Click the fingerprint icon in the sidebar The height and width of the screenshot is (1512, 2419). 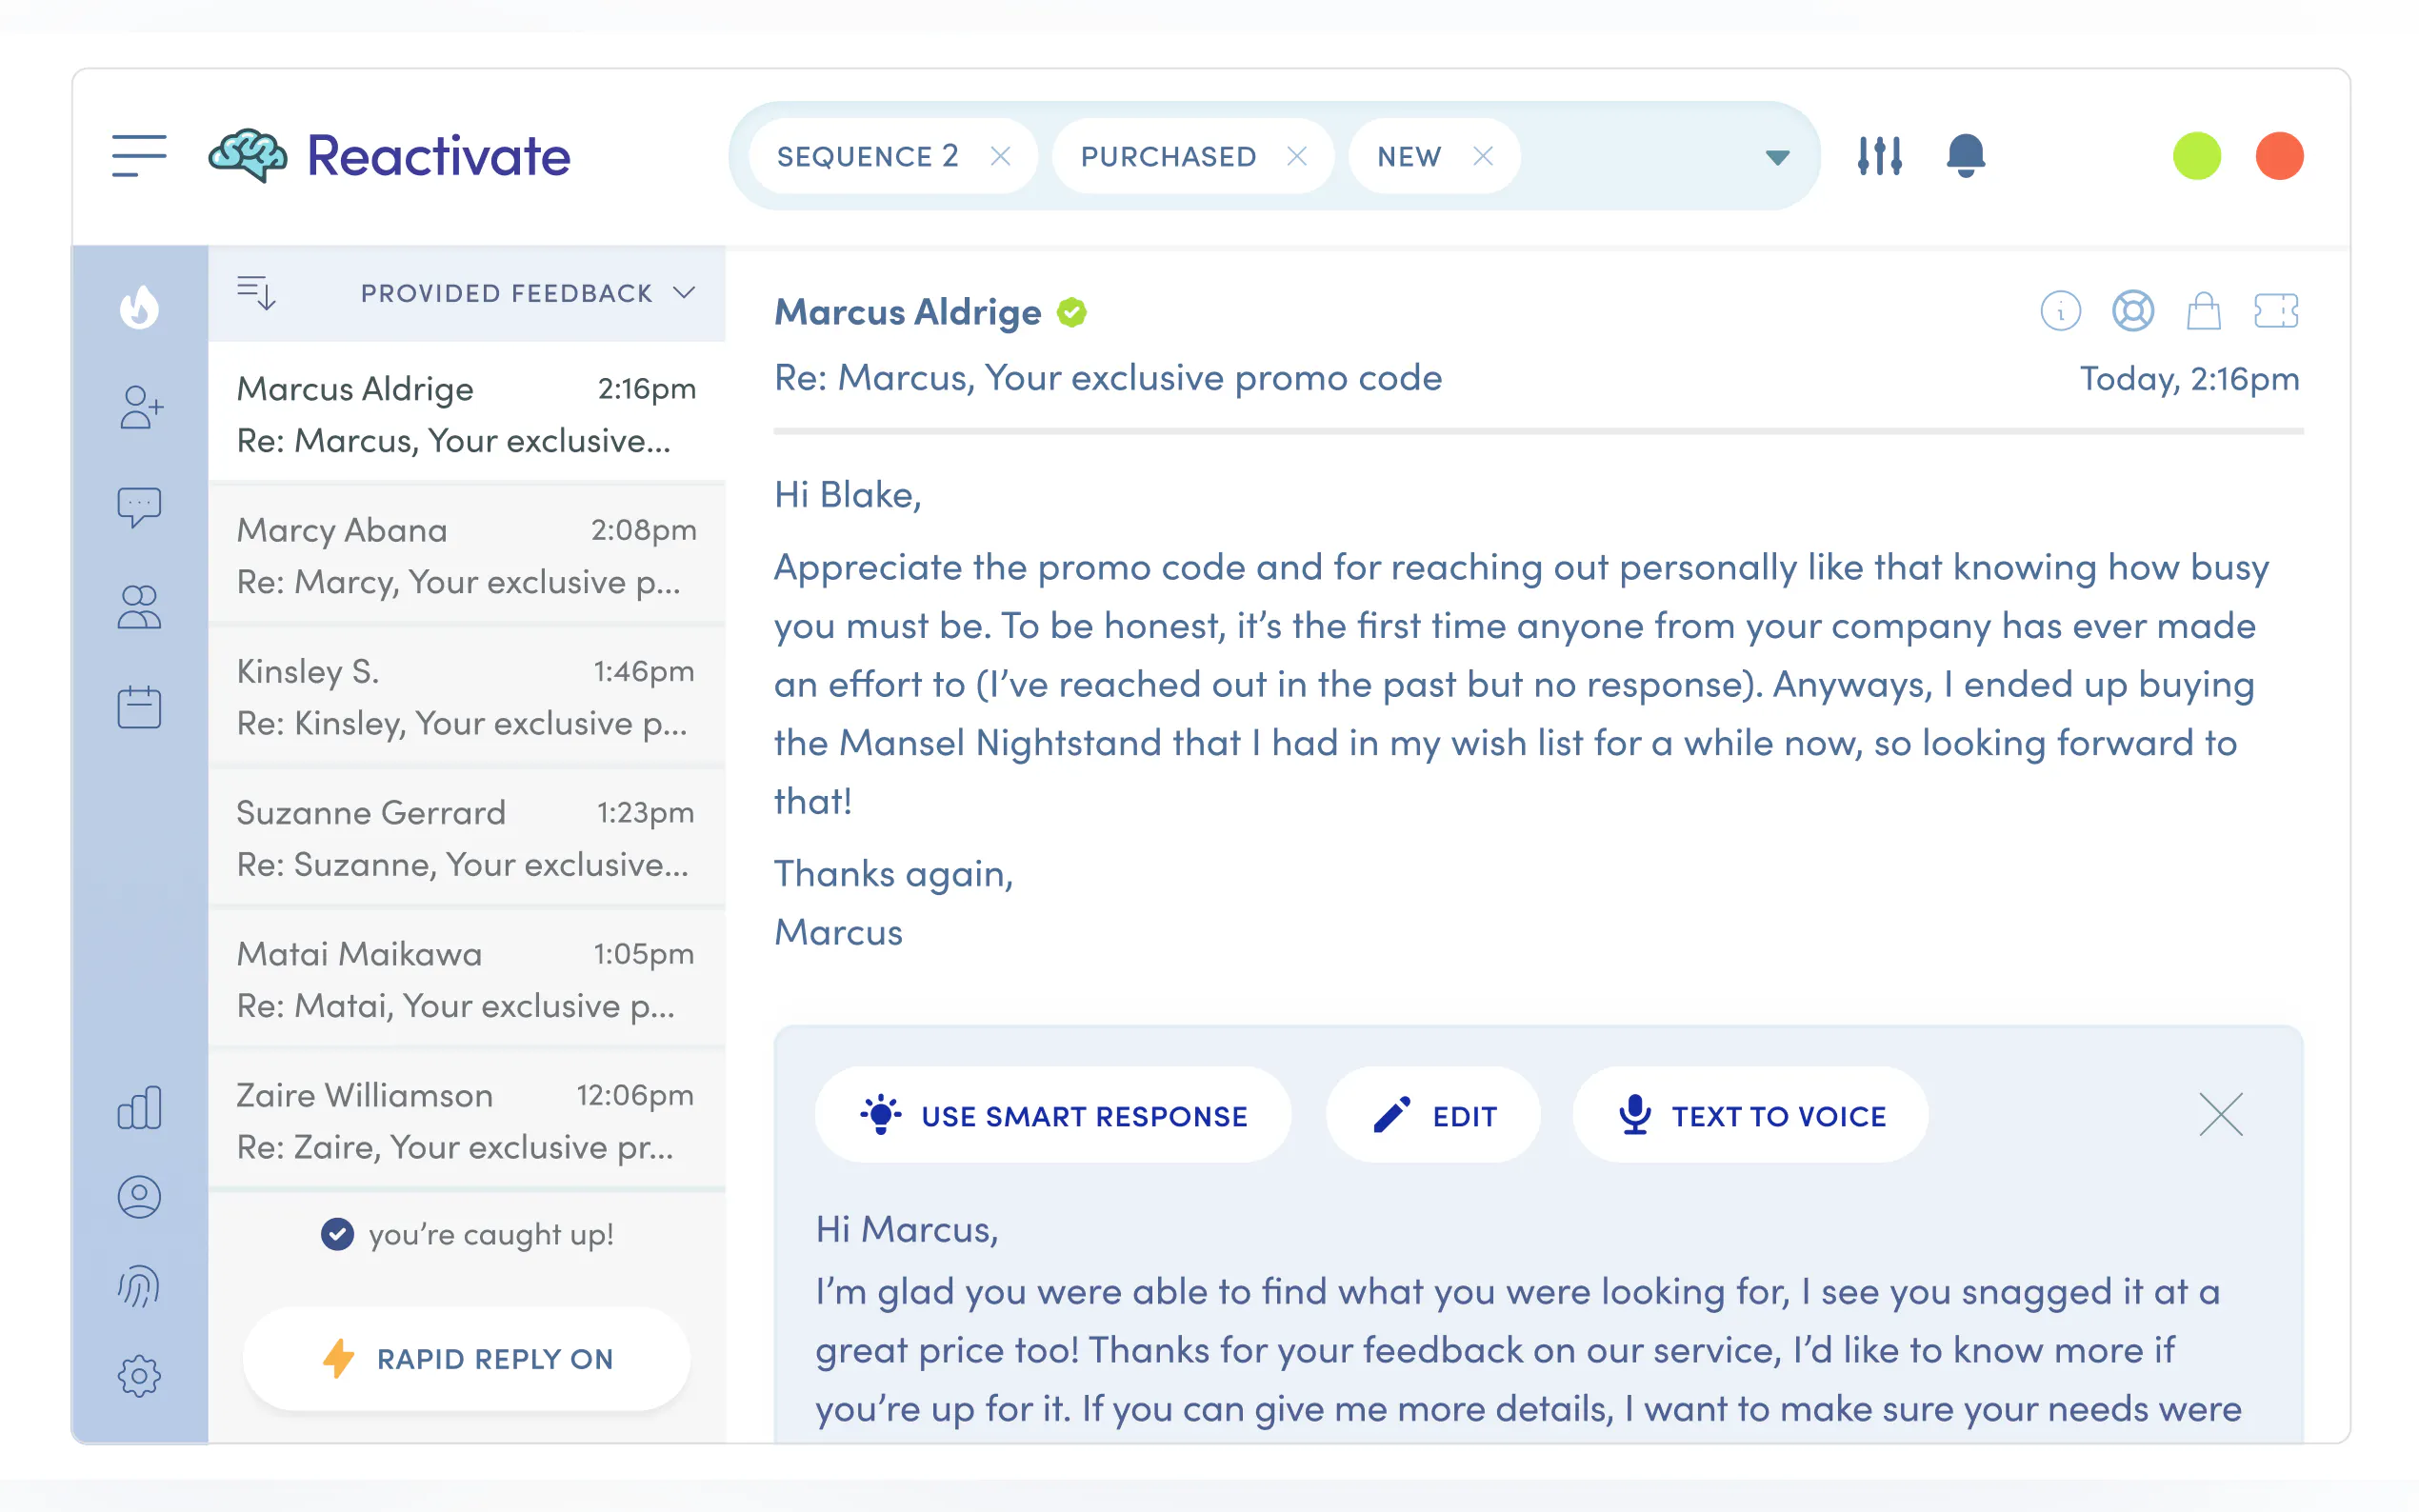click(139, 1287)
